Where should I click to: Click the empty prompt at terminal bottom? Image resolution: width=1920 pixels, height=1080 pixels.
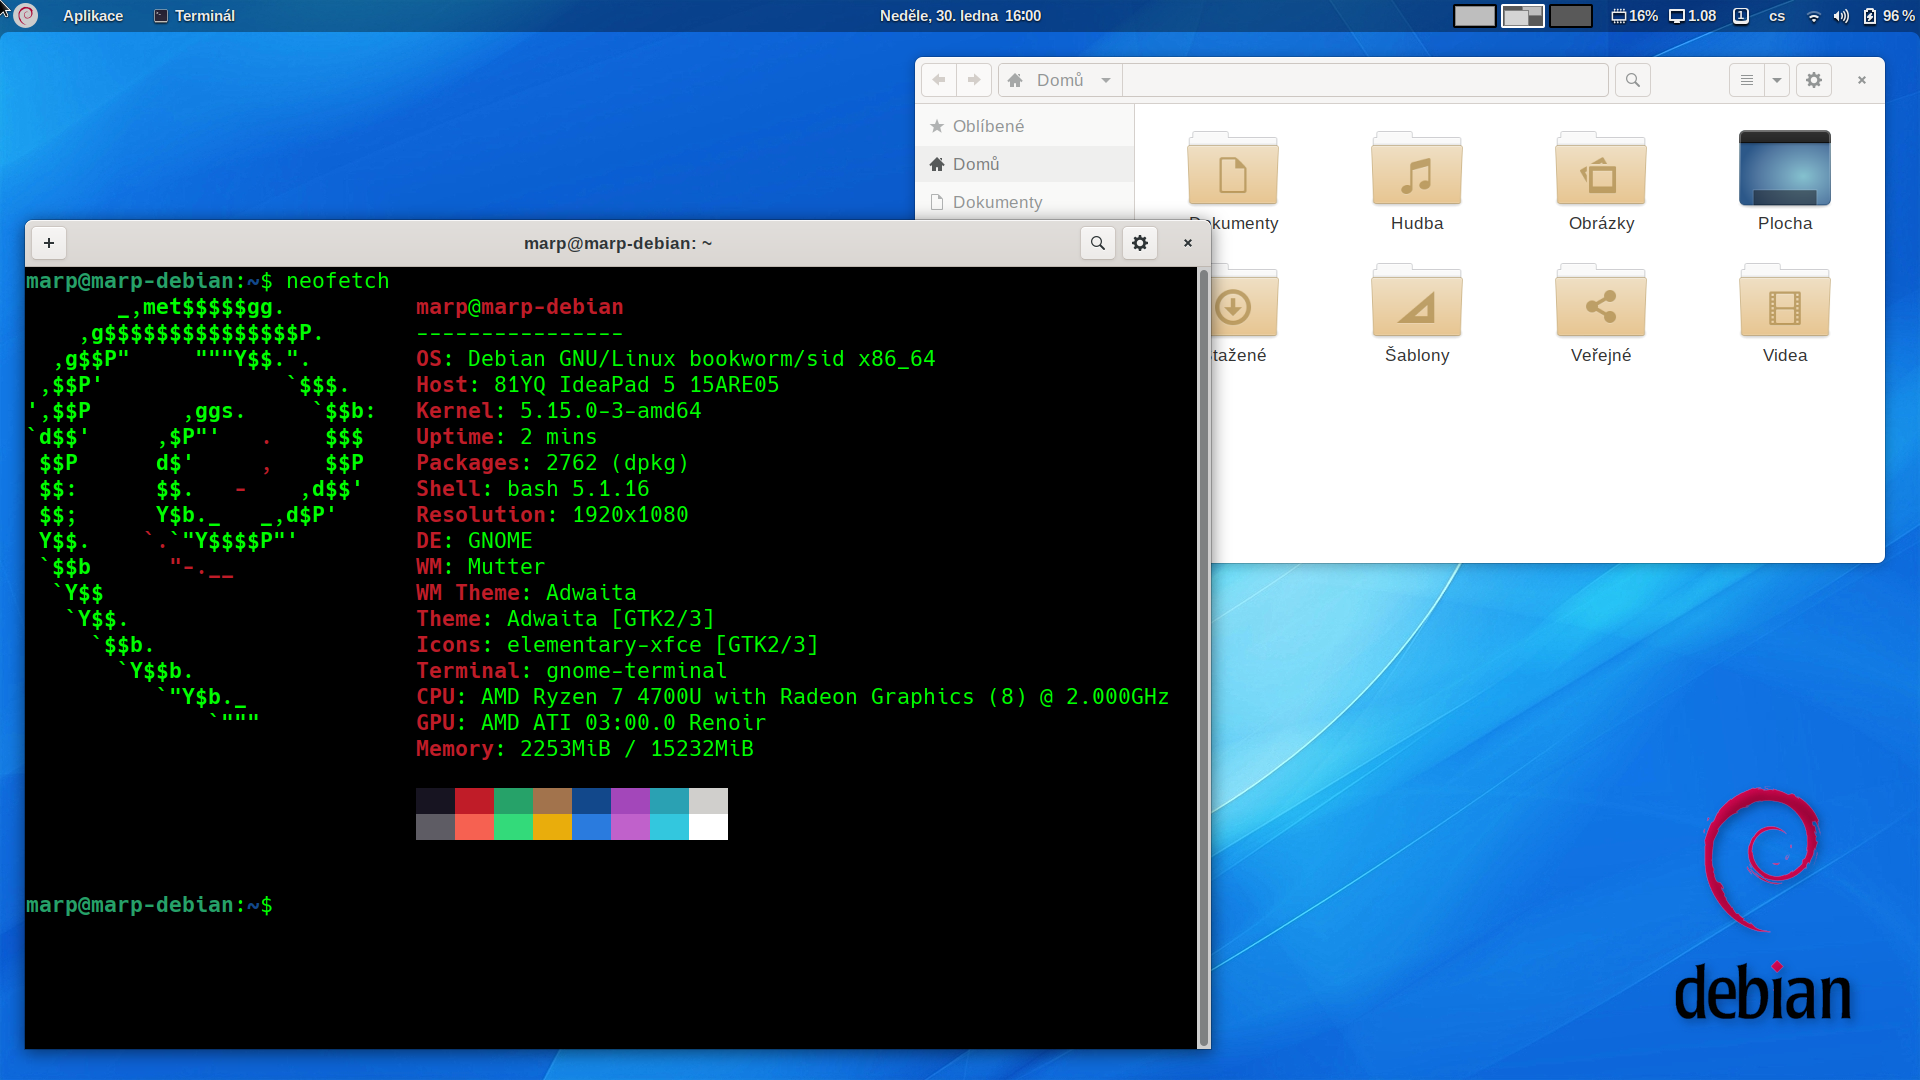[149, 905]
